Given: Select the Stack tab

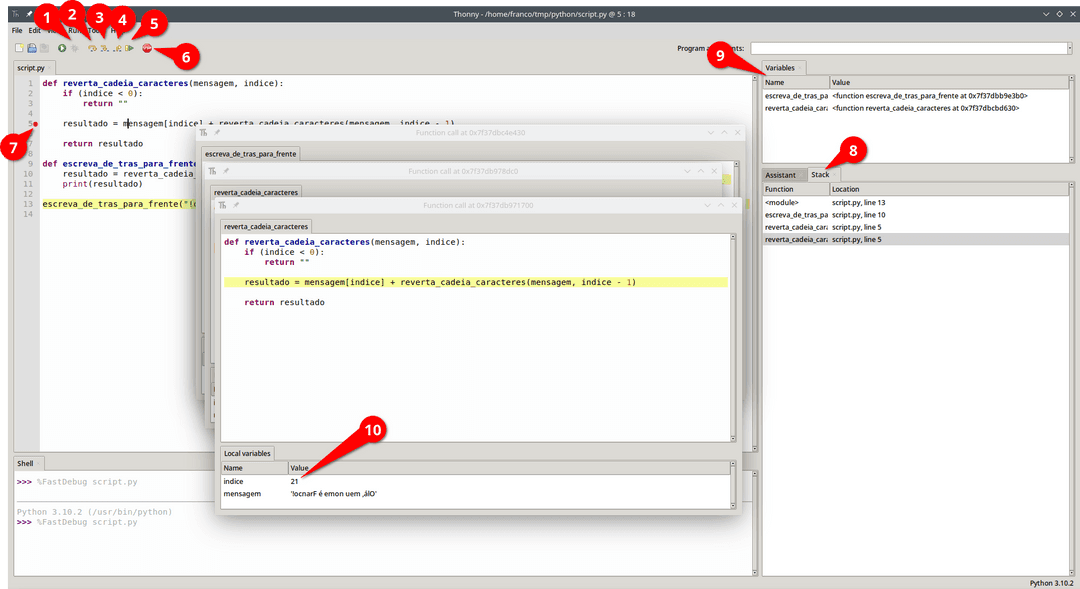Looking at the screenshot, I should click(821, 173).
